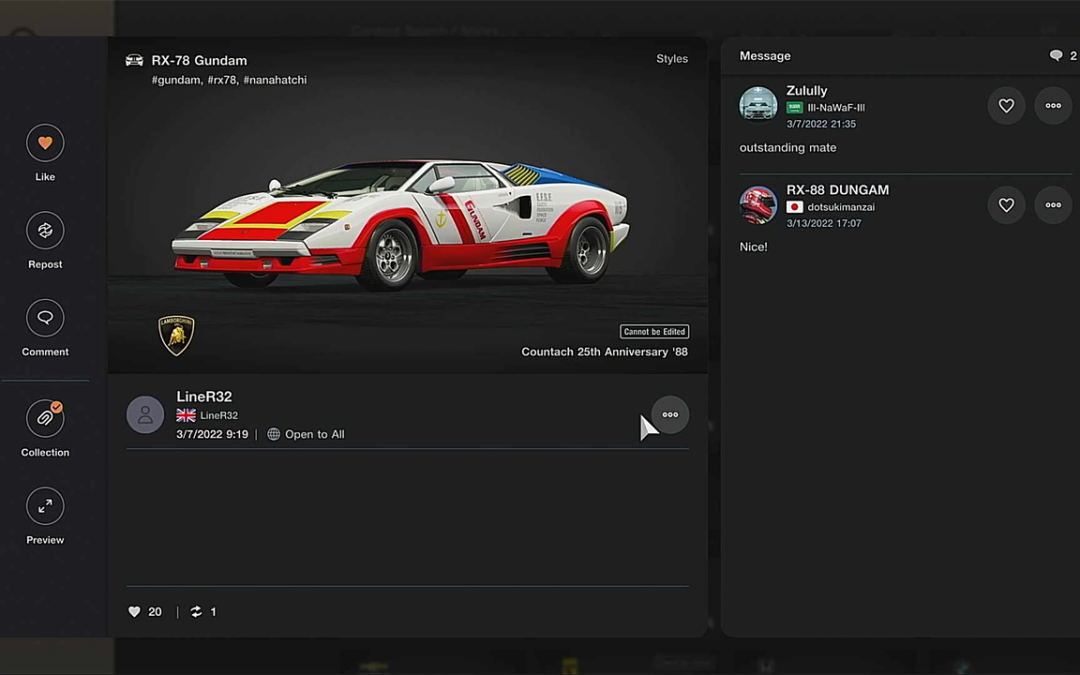The image size is (1080, 675).
Task: Like the RX-78 Gundam livery
Action: [45, 143]
